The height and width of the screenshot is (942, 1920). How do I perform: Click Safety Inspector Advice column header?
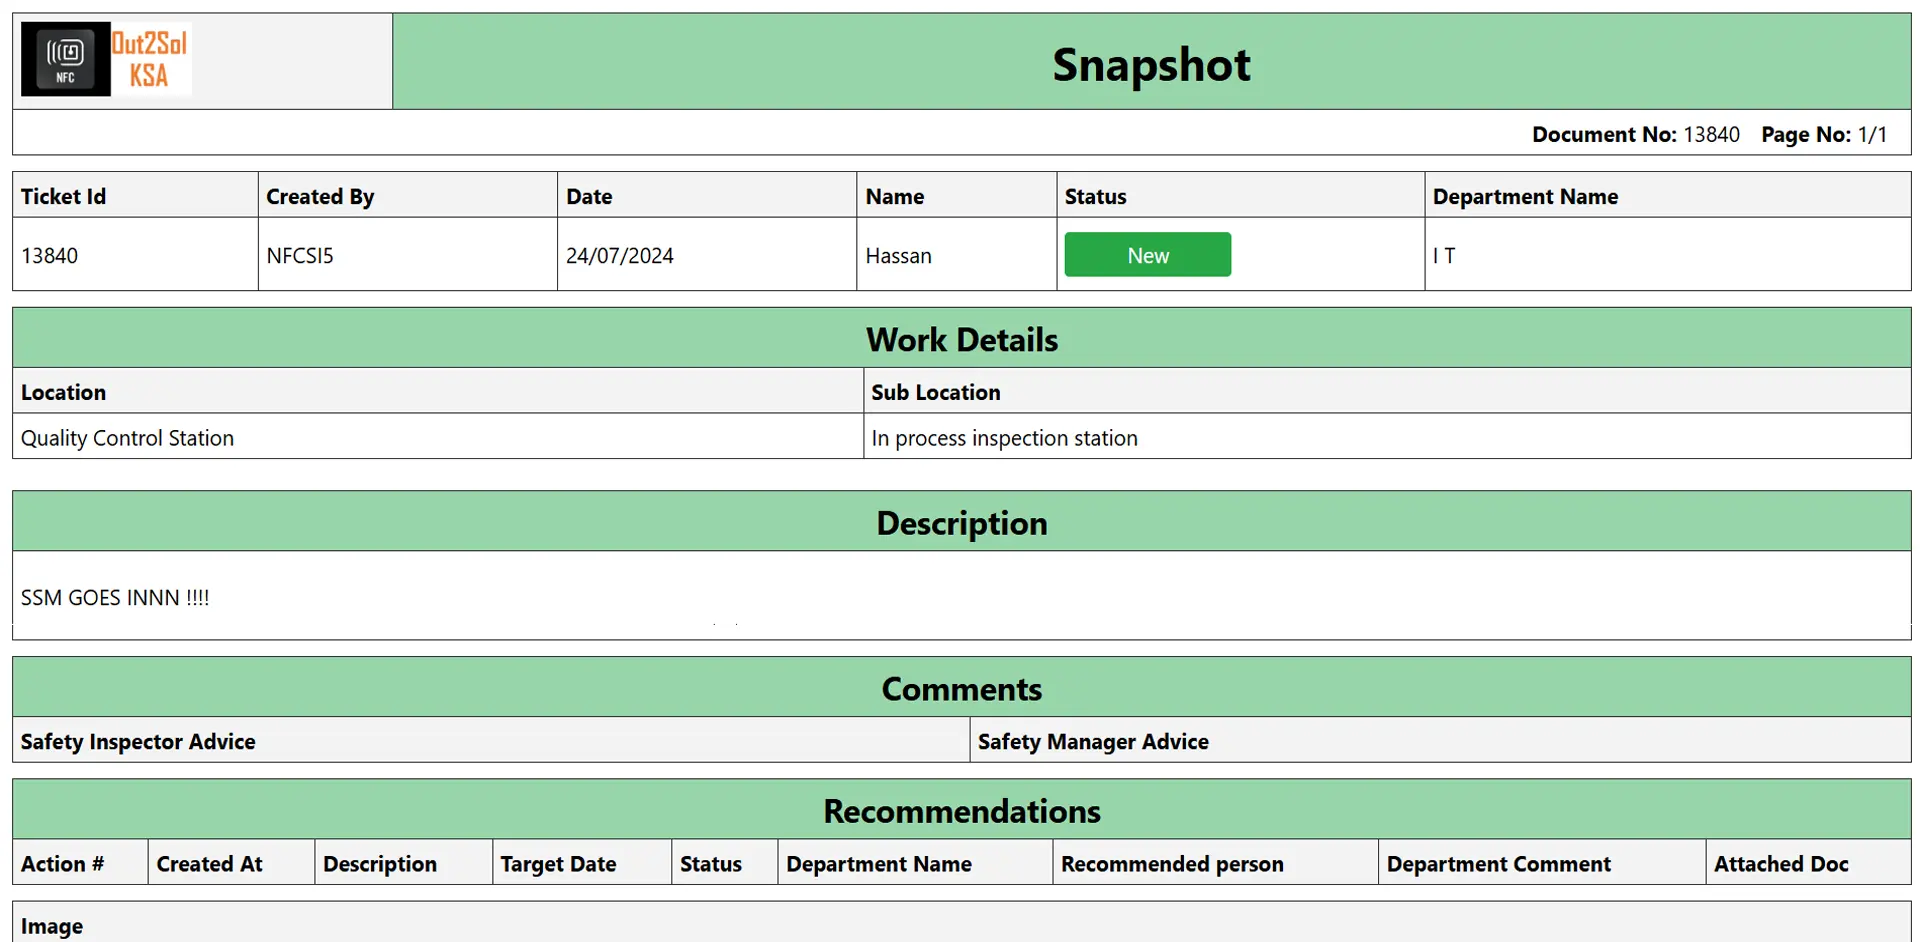coord(138,742)
